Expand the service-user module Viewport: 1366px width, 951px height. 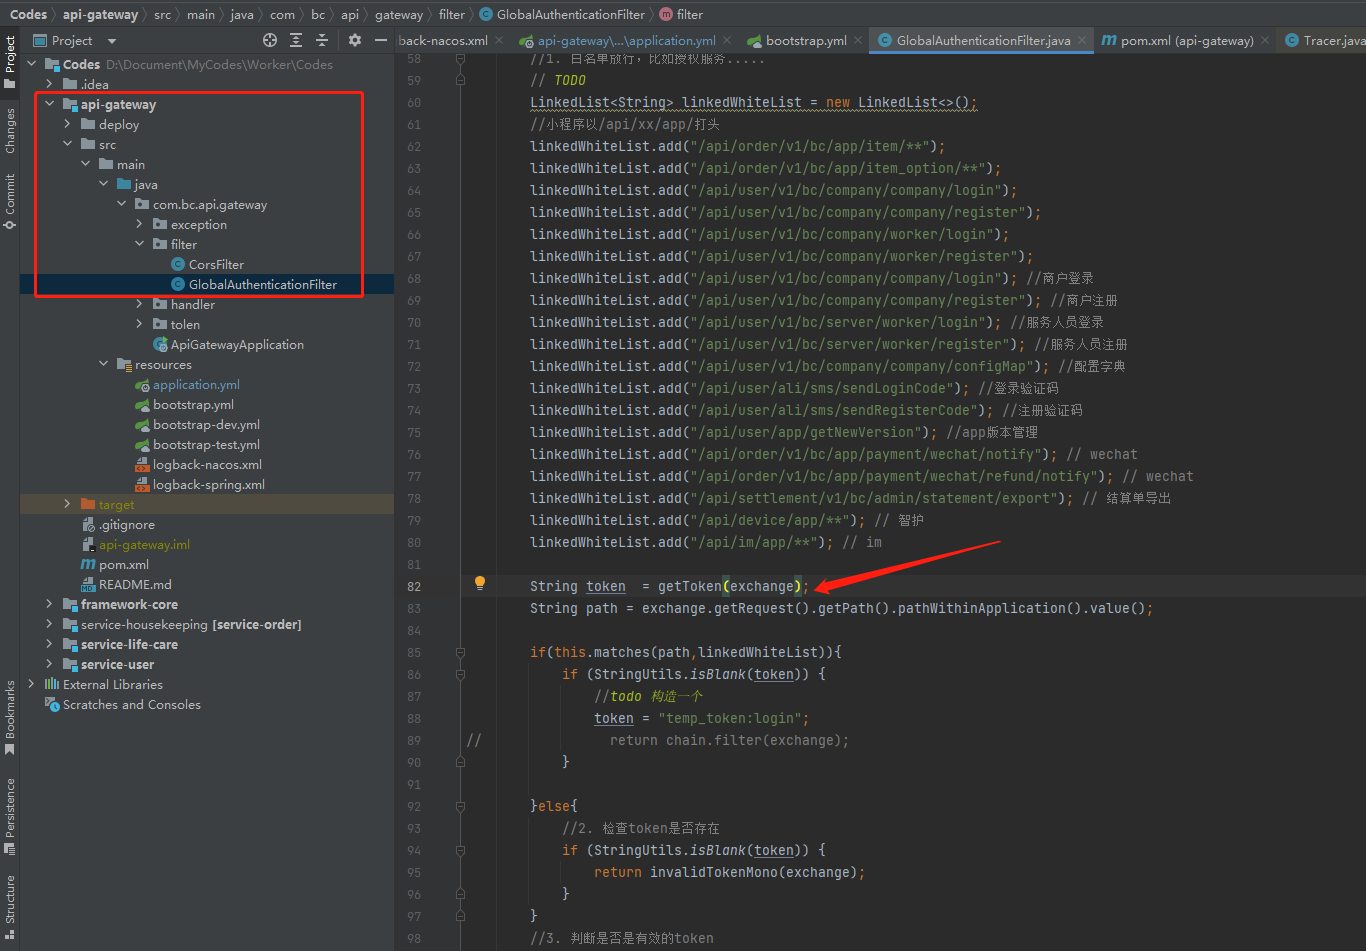50,664
